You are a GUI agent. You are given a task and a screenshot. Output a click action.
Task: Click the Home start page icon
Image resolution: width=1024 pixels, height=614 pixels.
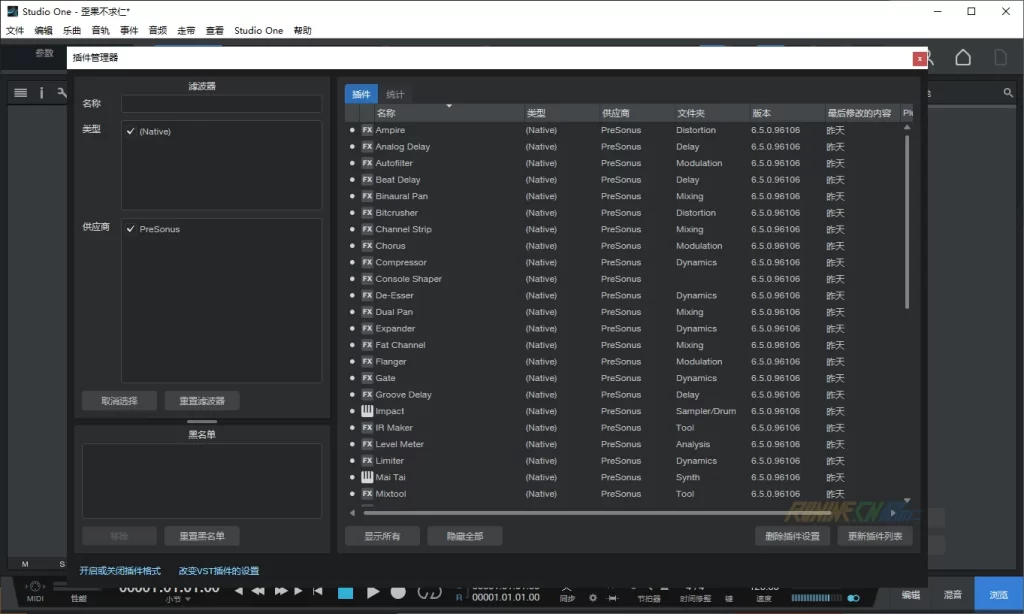(962, 58)
